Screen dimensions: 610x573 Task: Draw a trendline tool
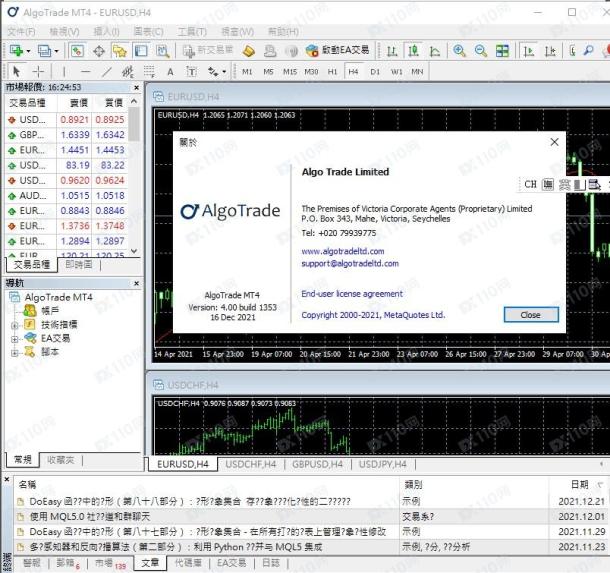107,72
